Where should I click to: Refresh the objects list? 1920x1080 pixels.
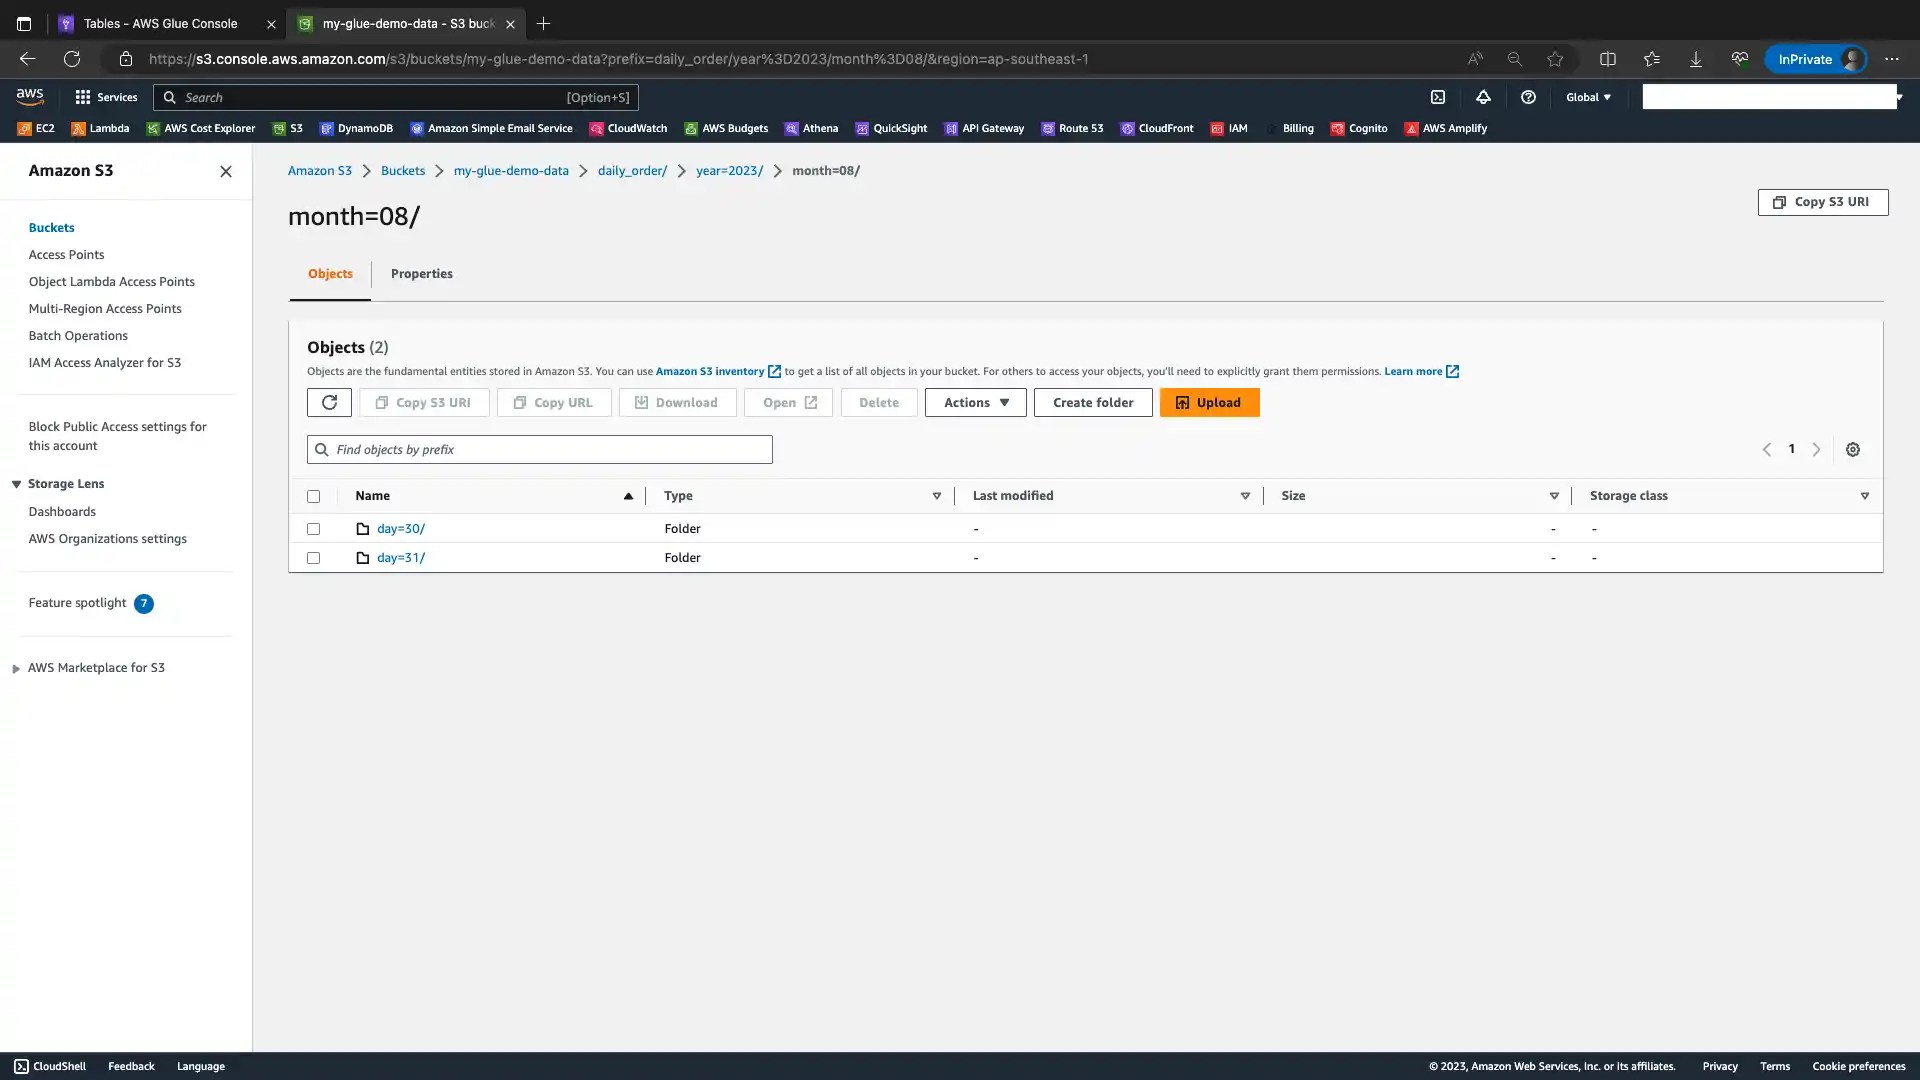click(328, 402)
